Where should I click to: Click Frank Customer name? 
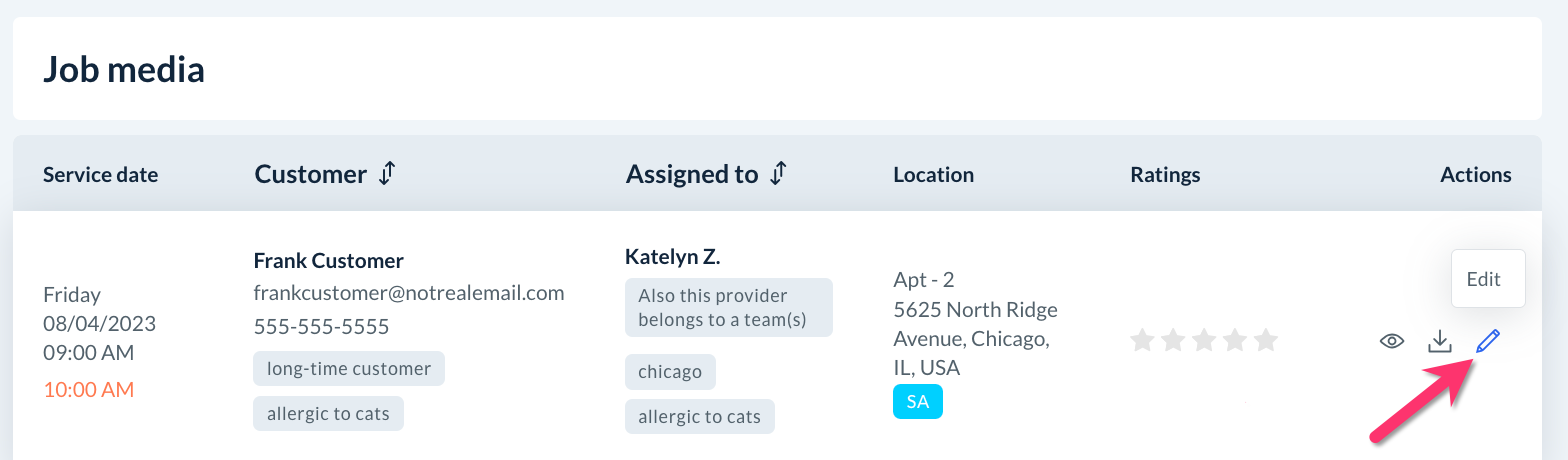coord(328,261)
